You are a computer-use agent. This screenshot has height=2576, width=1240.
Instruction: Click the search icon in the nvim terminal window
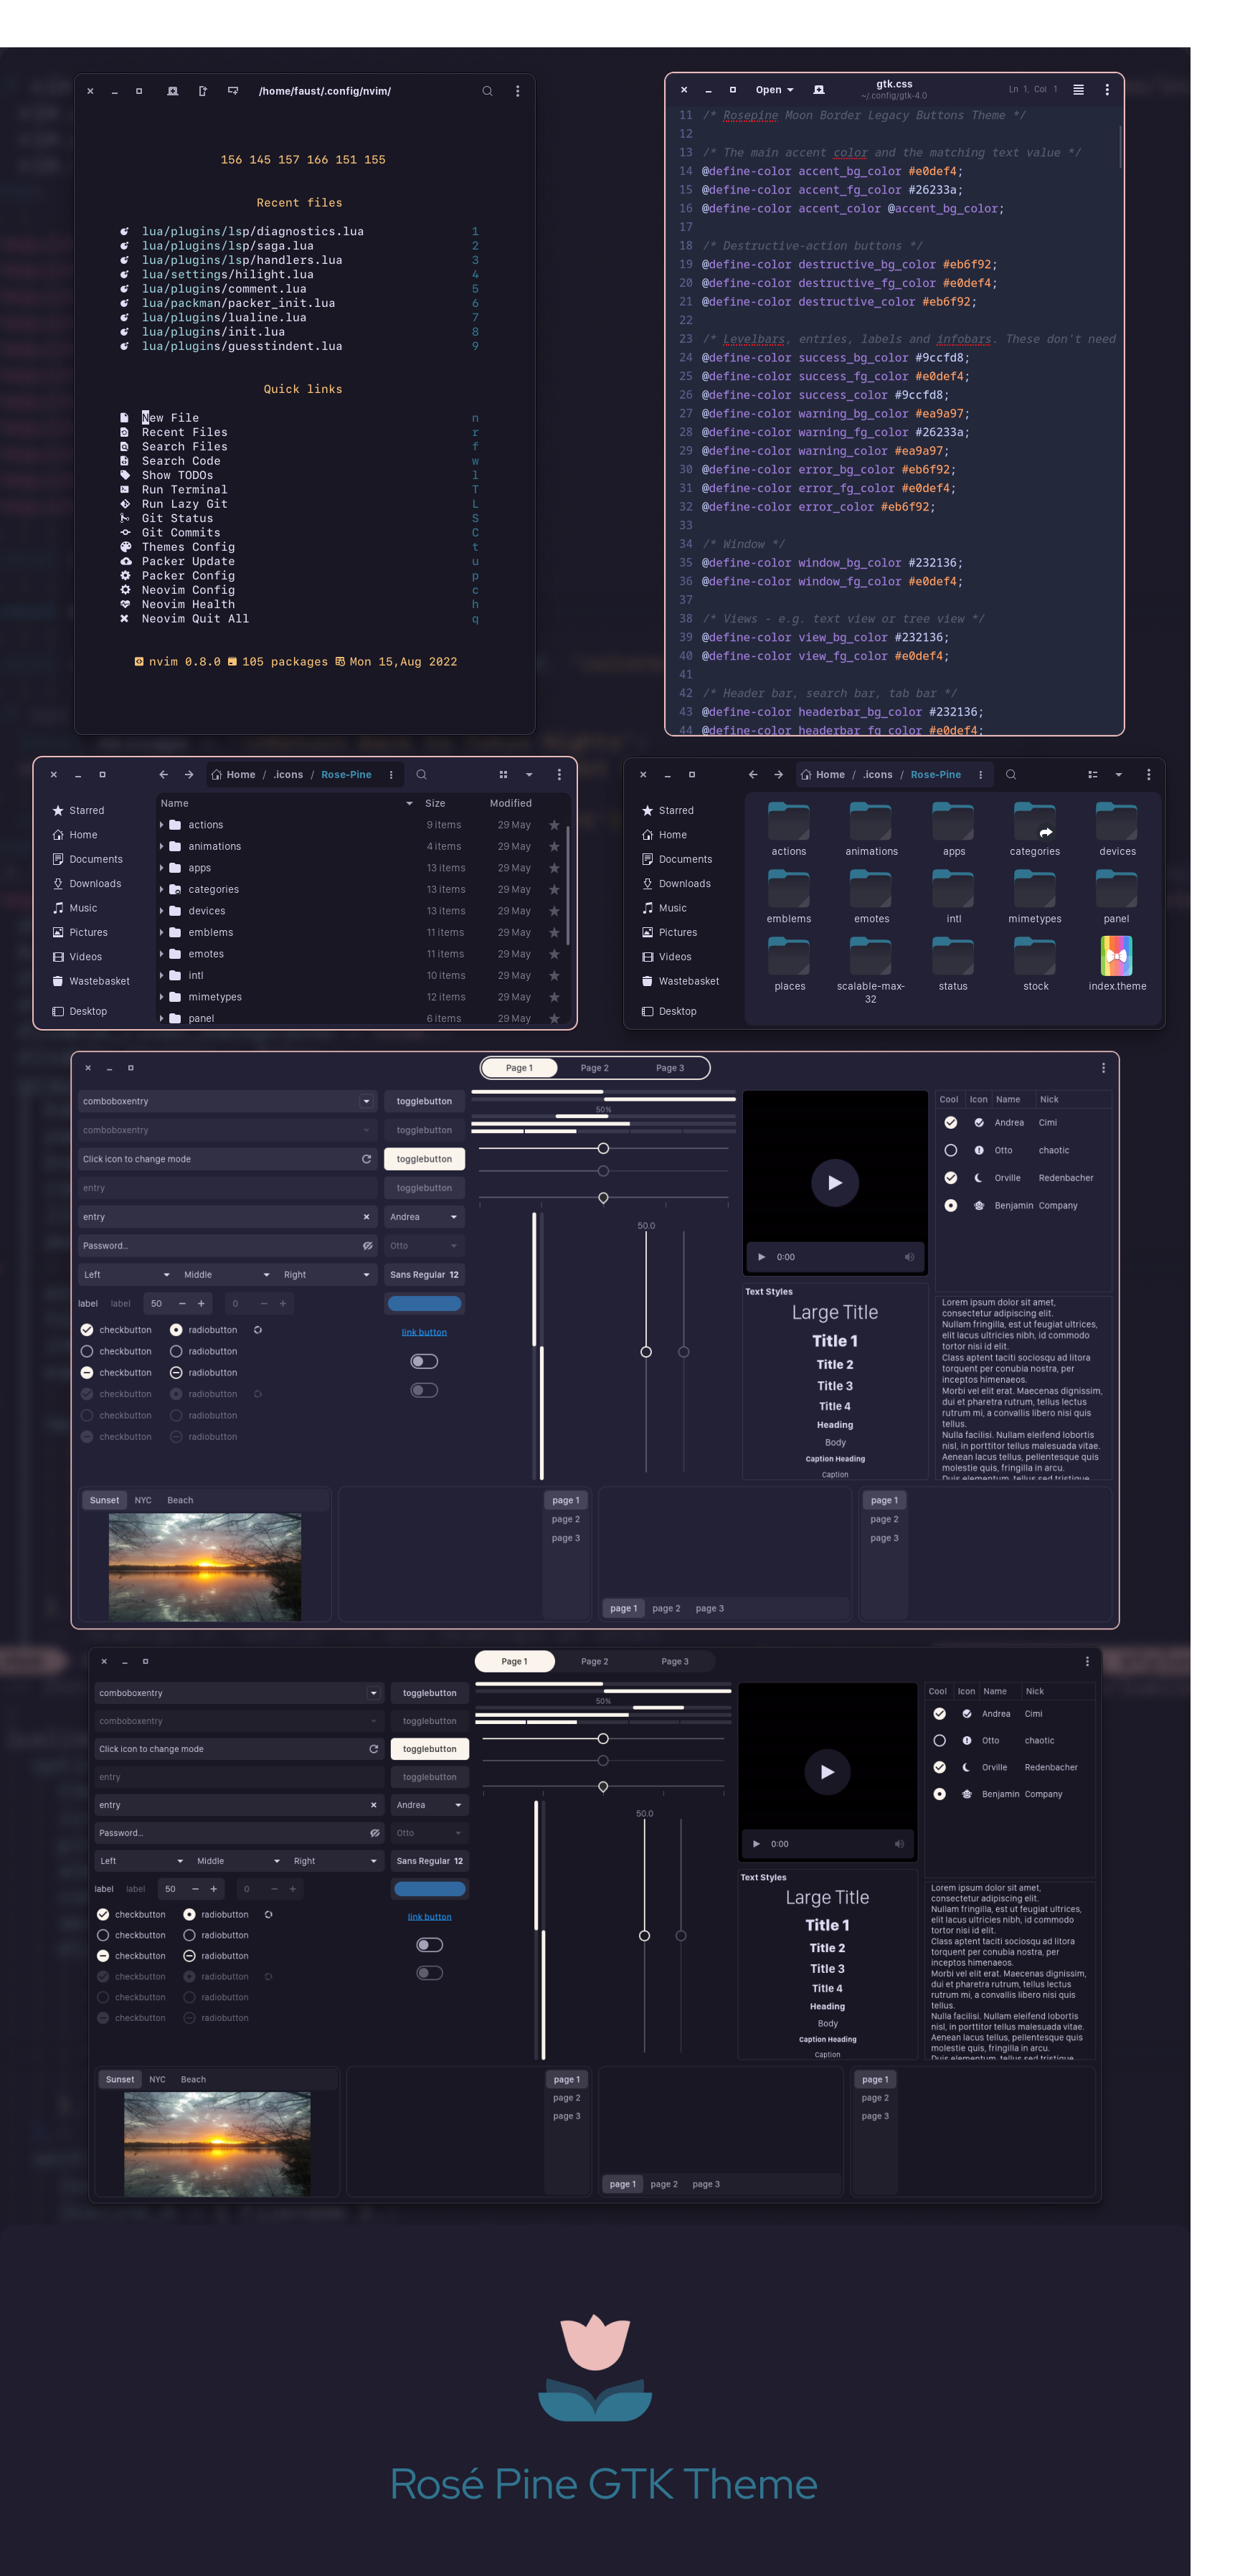point(487,91)
